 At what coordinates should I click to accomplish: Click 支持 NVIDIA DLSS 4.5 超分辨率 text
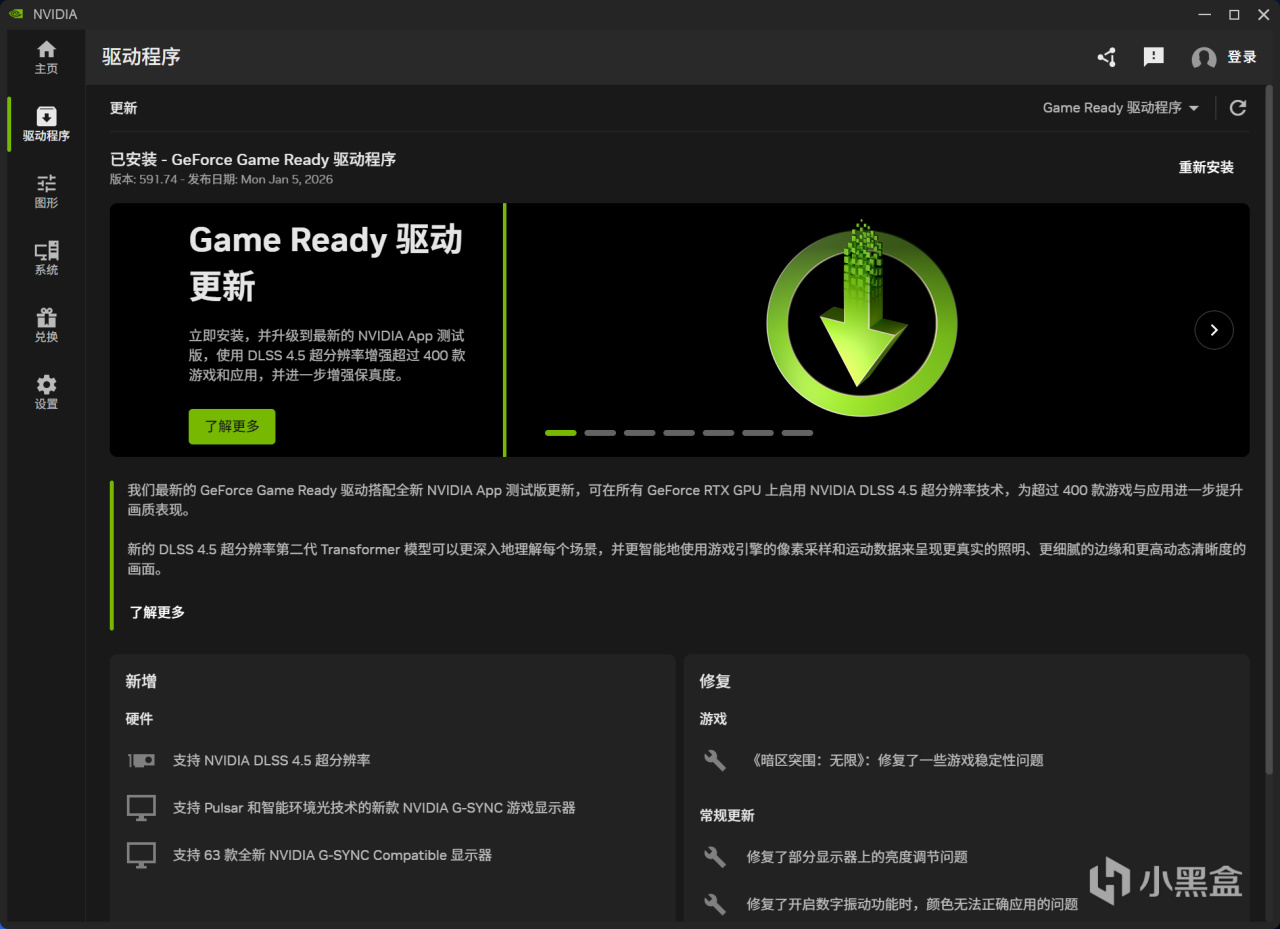pyautogui.click(x=271, y=760)
